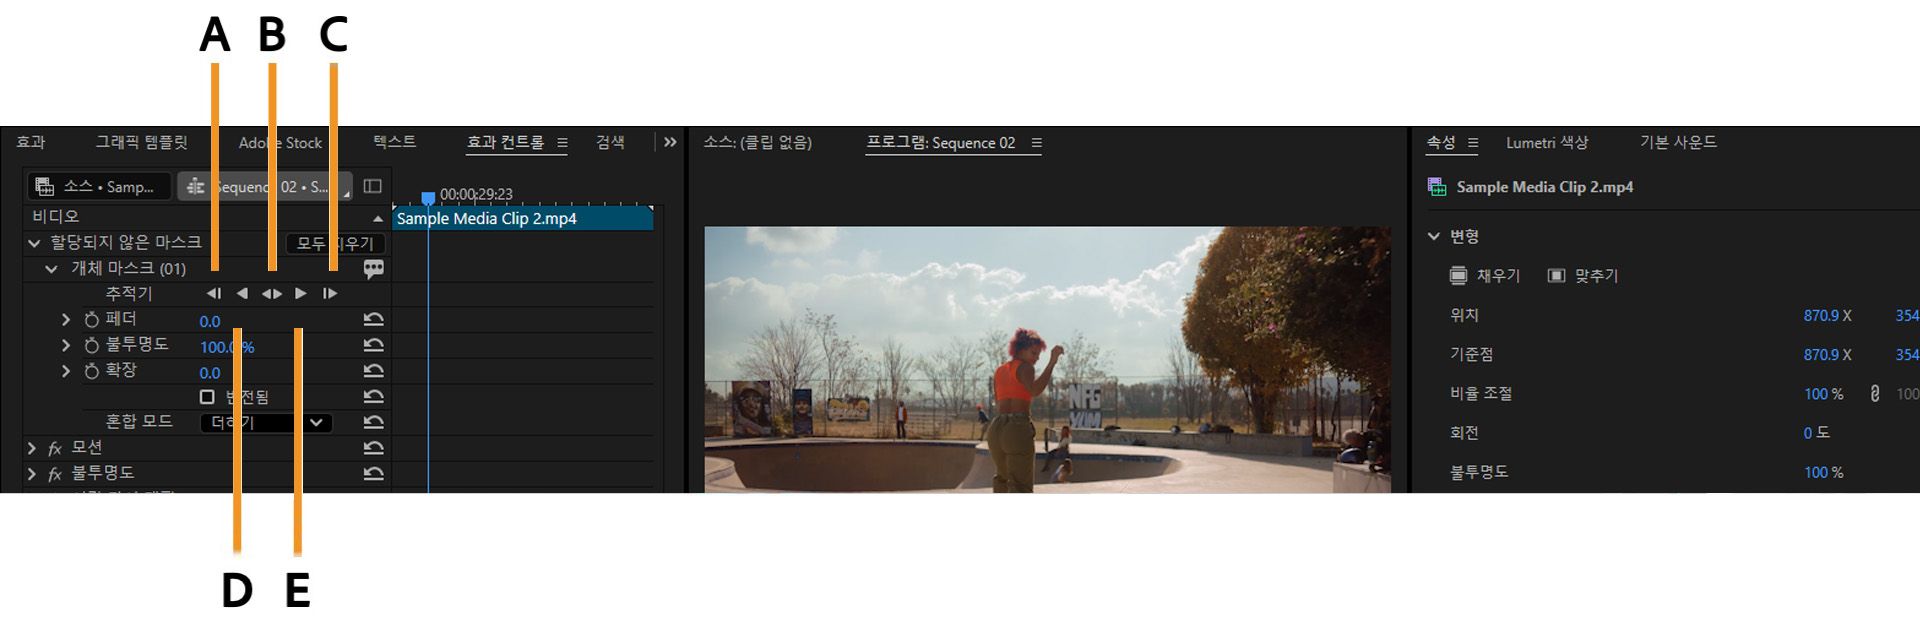Track mask backward one frame

(x=214, y=293)
